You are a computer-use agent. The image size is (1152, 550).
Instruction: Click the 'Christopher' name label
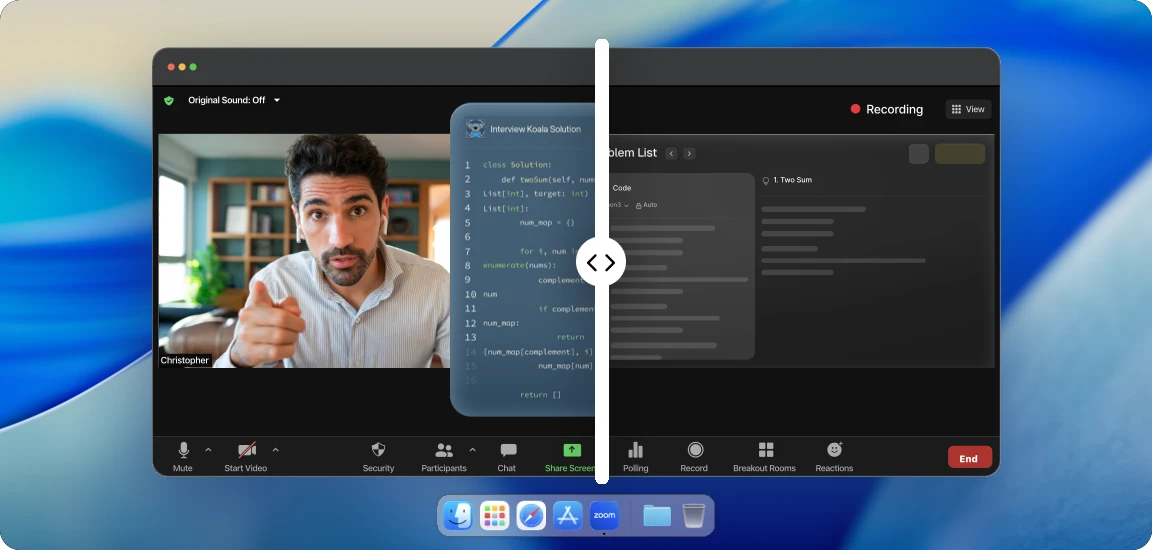[185, 361]
